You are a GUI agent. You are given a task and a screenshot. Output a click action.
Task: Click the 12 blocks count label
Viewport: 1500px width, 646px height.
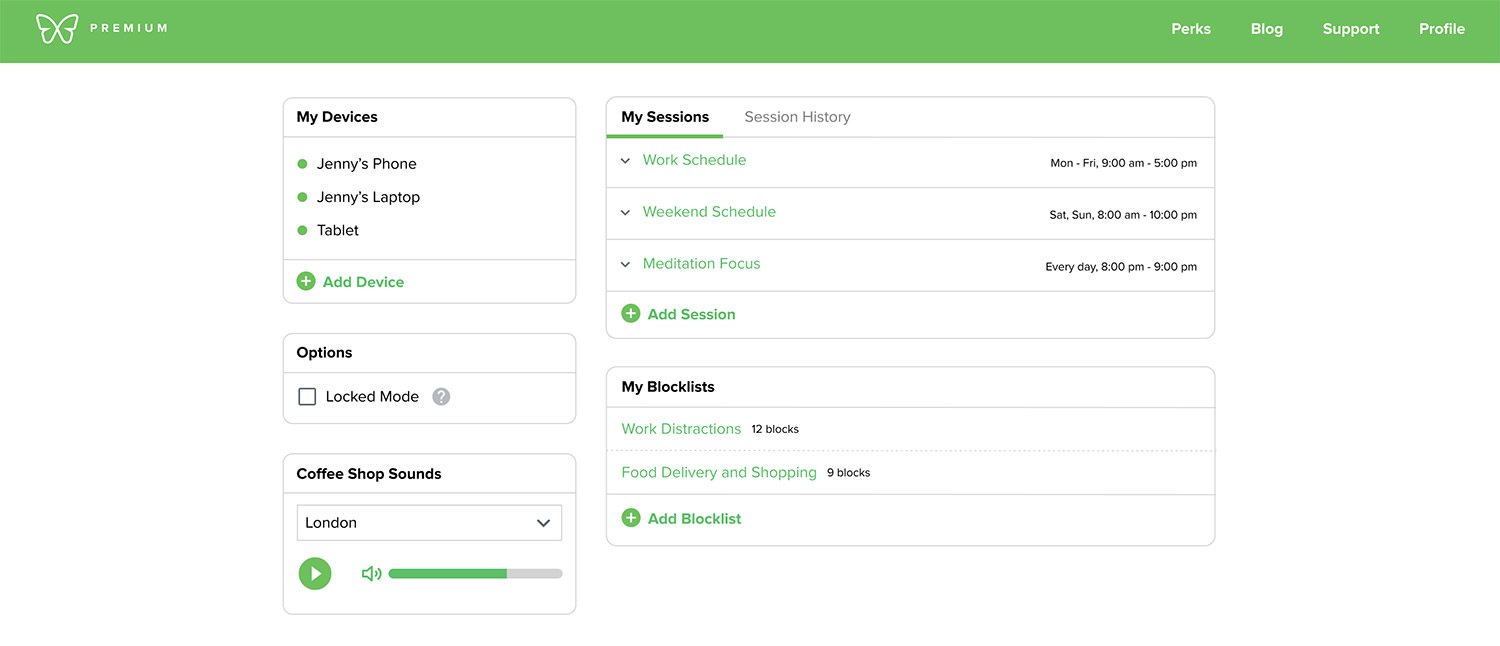pyautogui.click(x=775, y=429)
